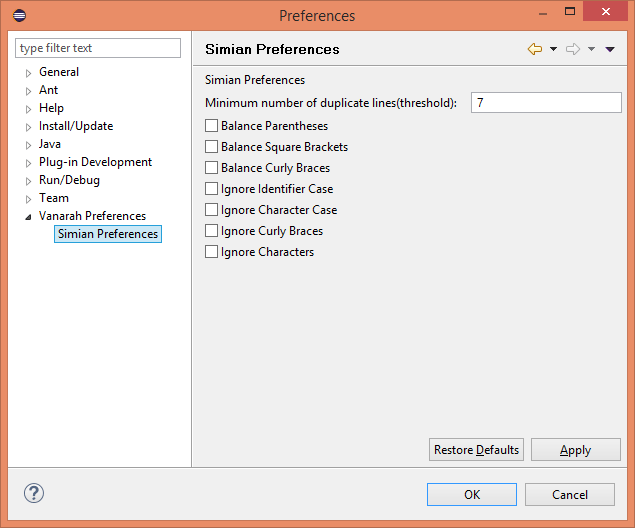Select Vanarah Preferences item
The image size is (635, 528).
click(x=92, y=216)
